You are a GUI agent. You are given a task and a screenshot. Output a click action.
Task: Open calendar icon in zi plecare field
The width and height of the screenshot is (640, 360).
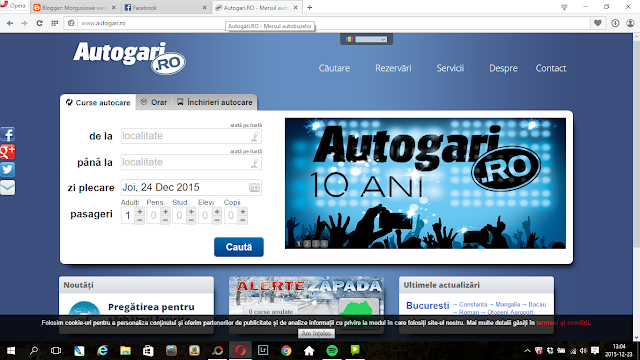(254, 187)
